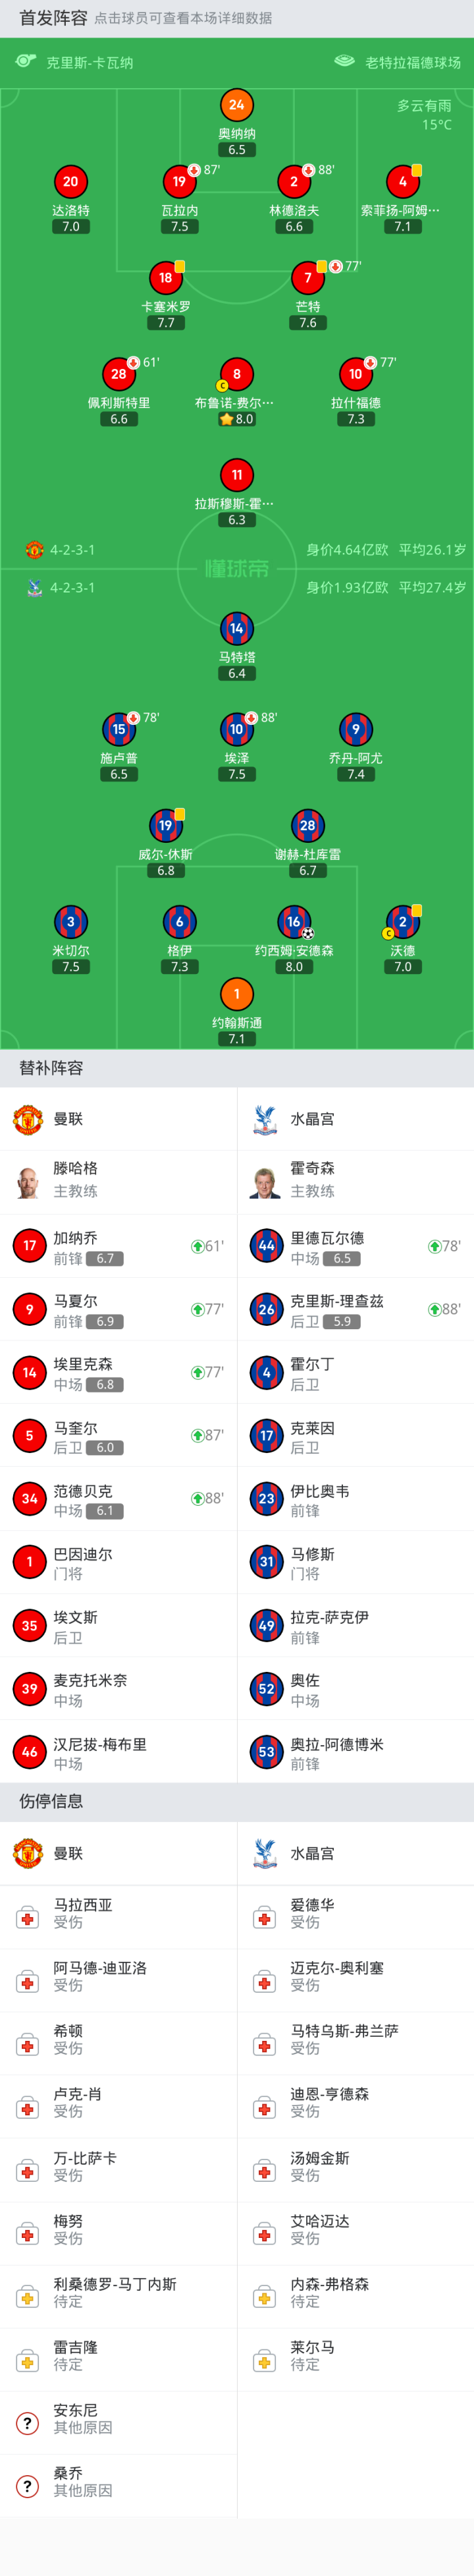
Task: Click referee Chris Kavanagh name
Action: (x=89, y=63)
